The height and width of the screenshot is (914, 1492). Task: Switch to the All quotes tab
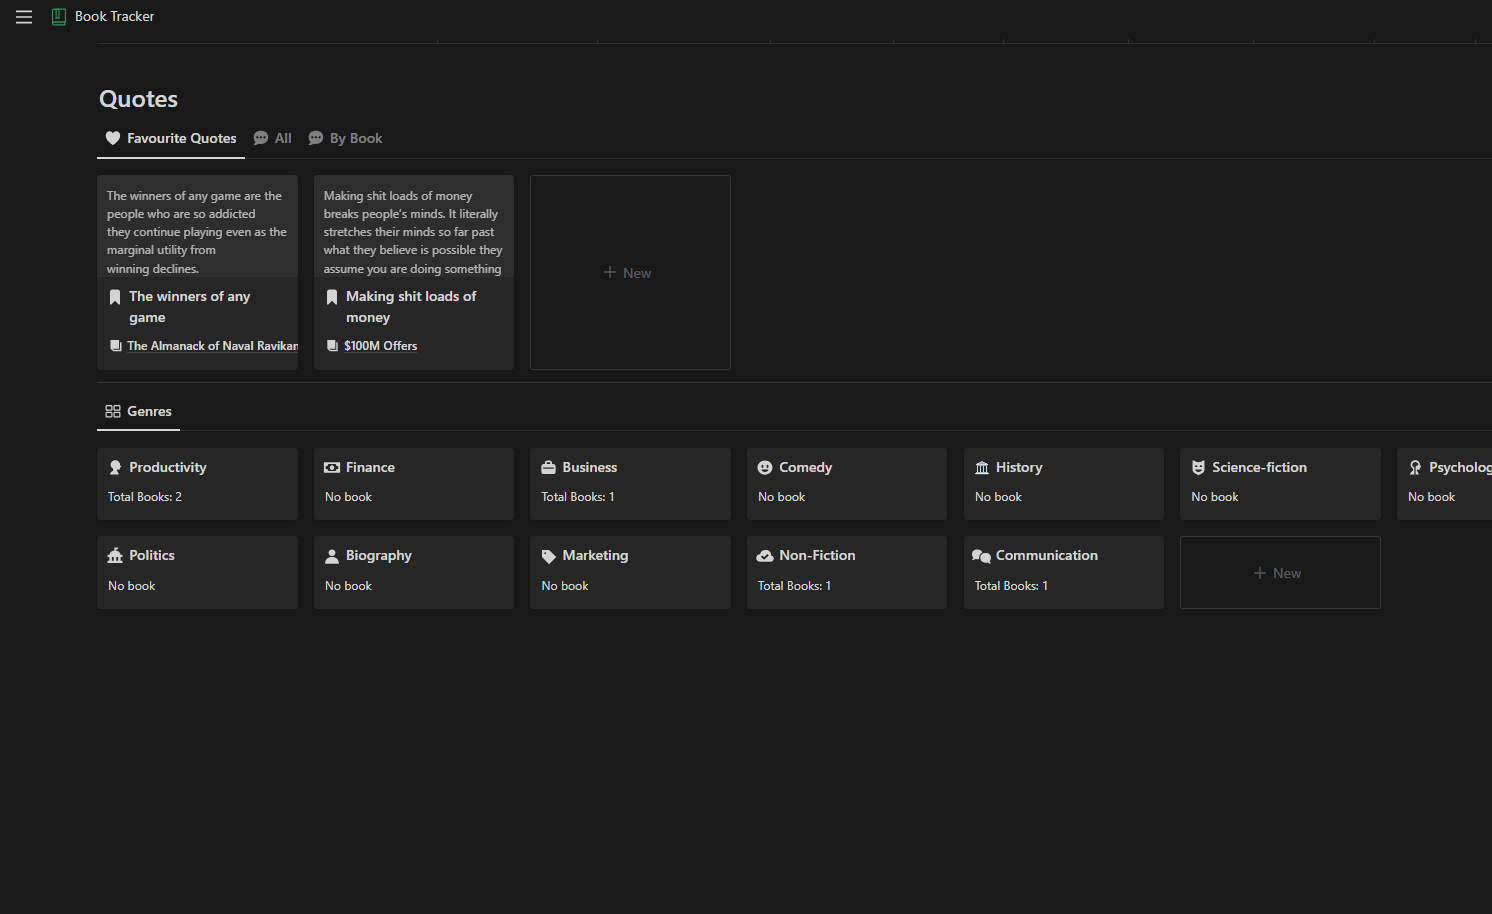tap(273, 138)
